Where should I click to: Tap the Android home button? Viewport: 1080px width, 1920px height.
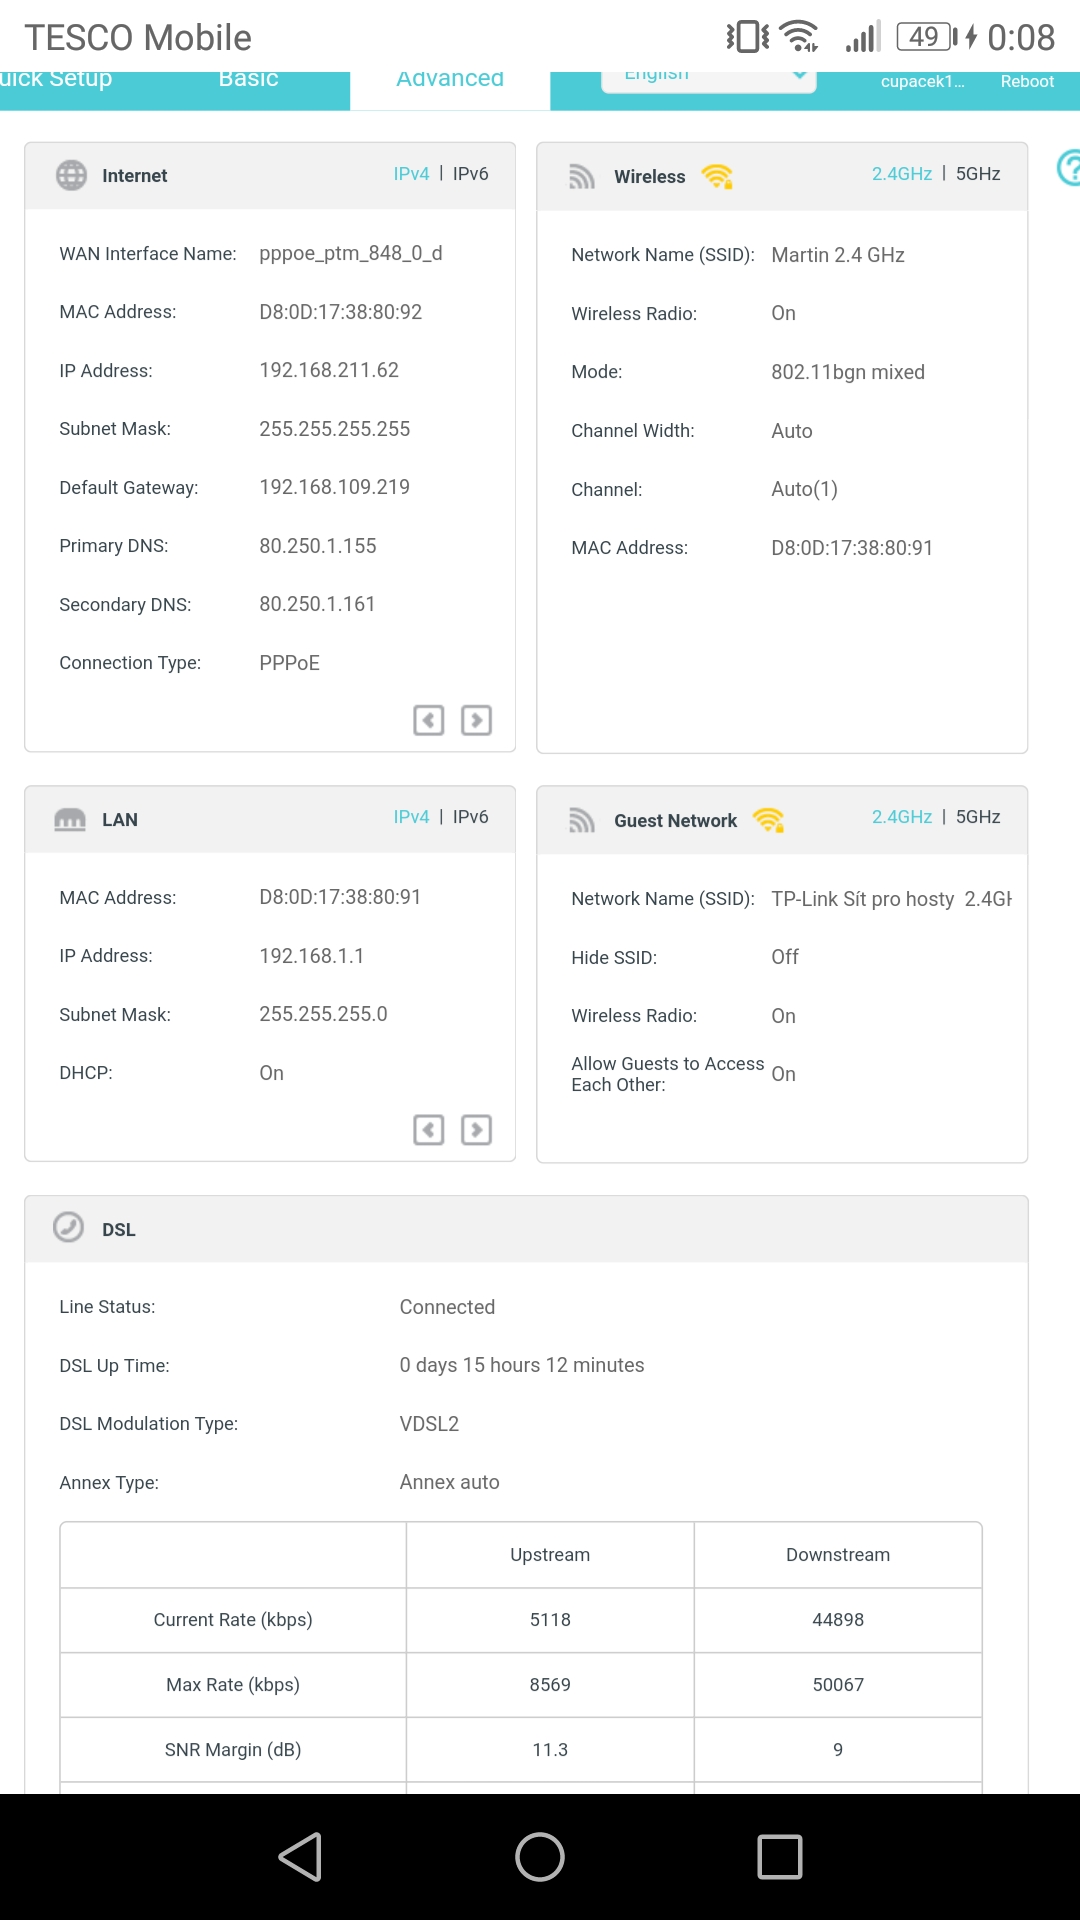coord(540,1857)
